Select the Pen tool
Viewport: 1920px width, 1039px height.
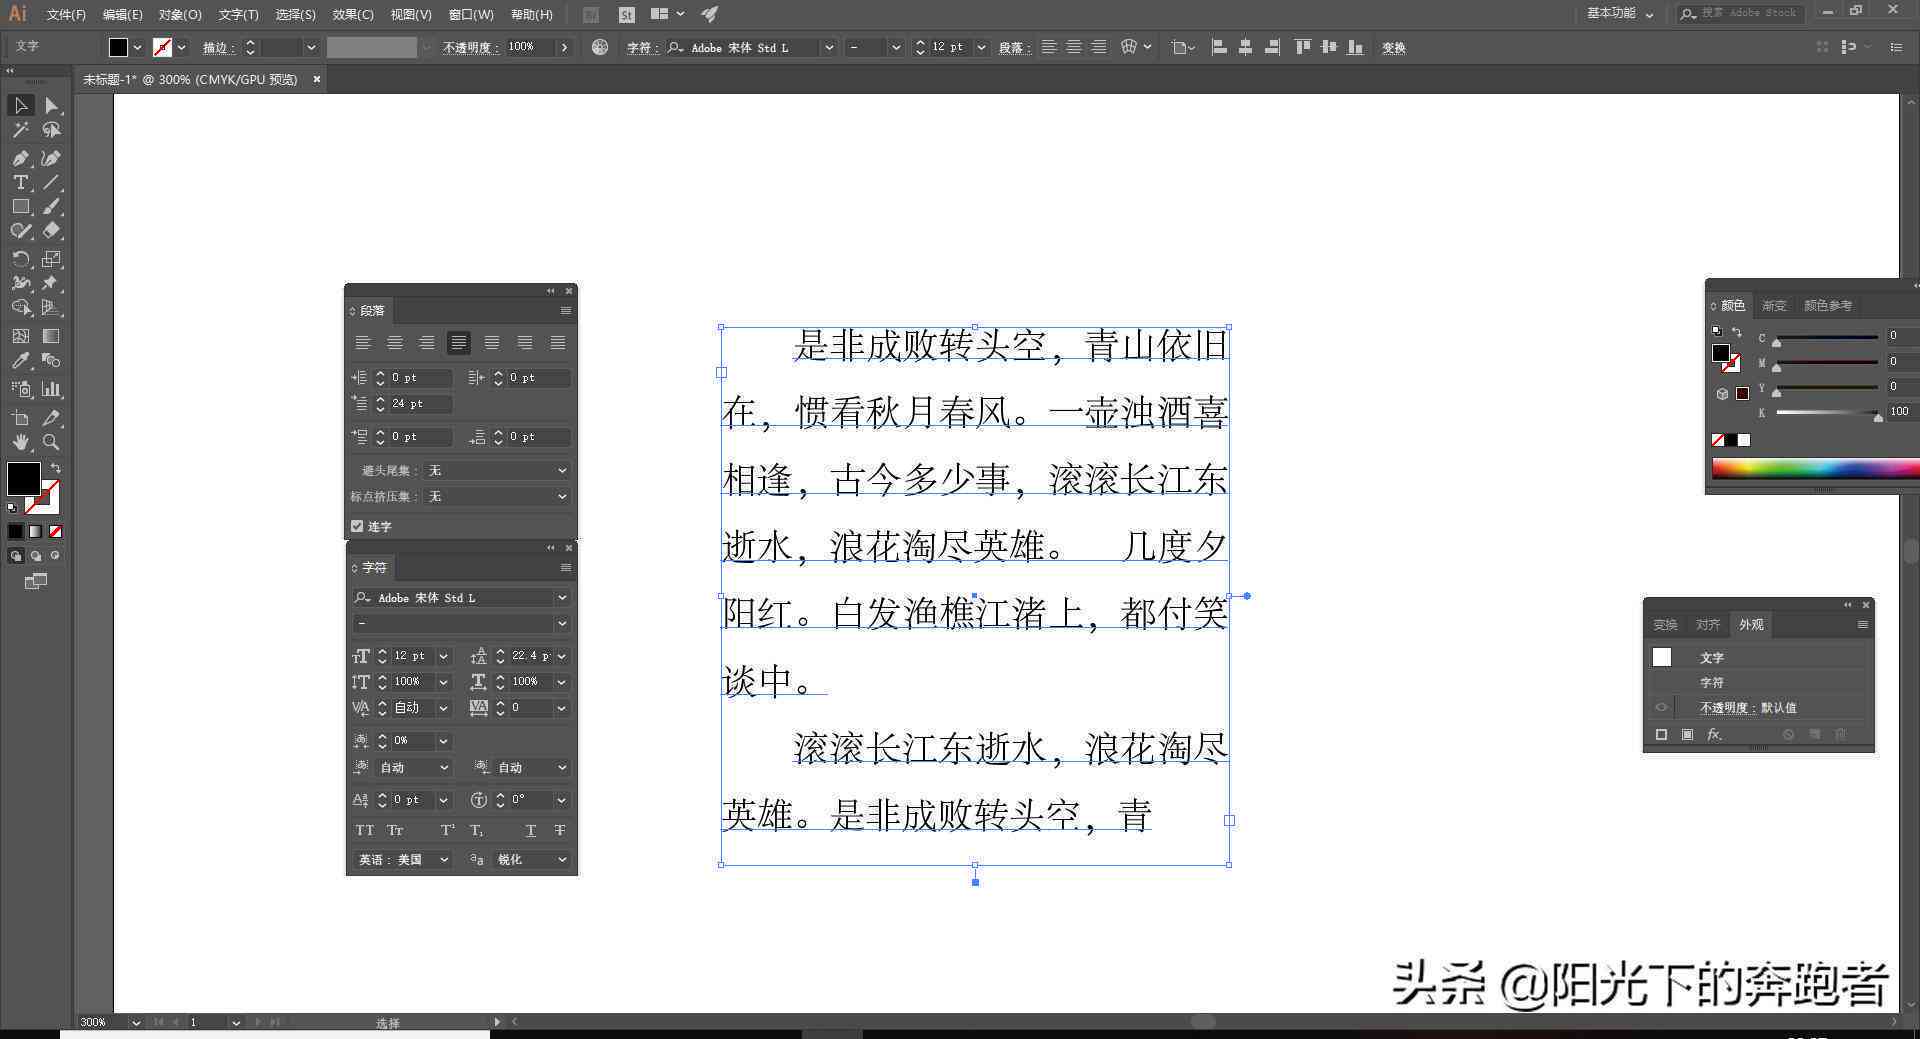[20, 158]
